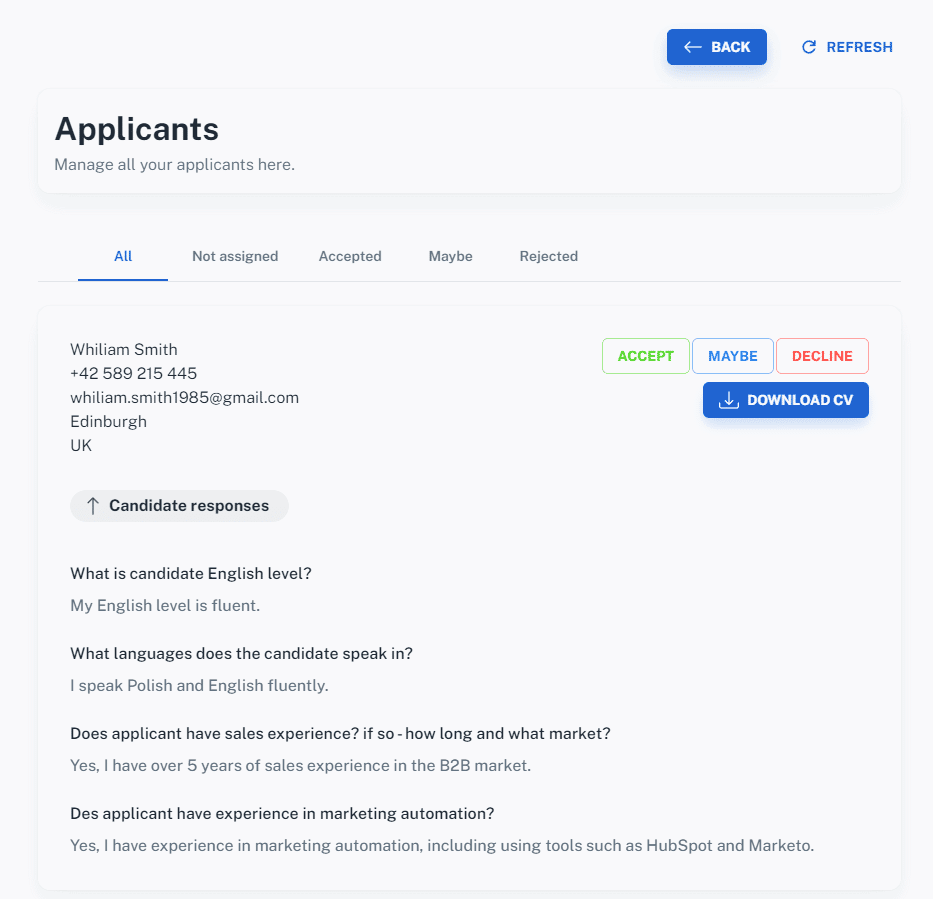Go back using the BACK button
This screenshot has width=933, height=899.
[x=716, y=47]
